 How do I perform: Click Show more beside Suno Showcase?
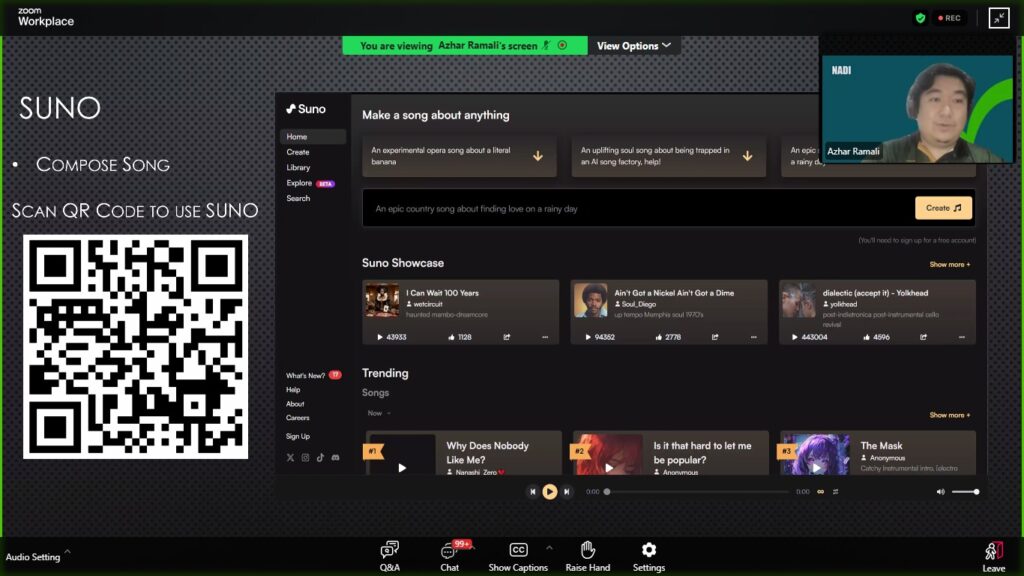click(x=949, y=265)
